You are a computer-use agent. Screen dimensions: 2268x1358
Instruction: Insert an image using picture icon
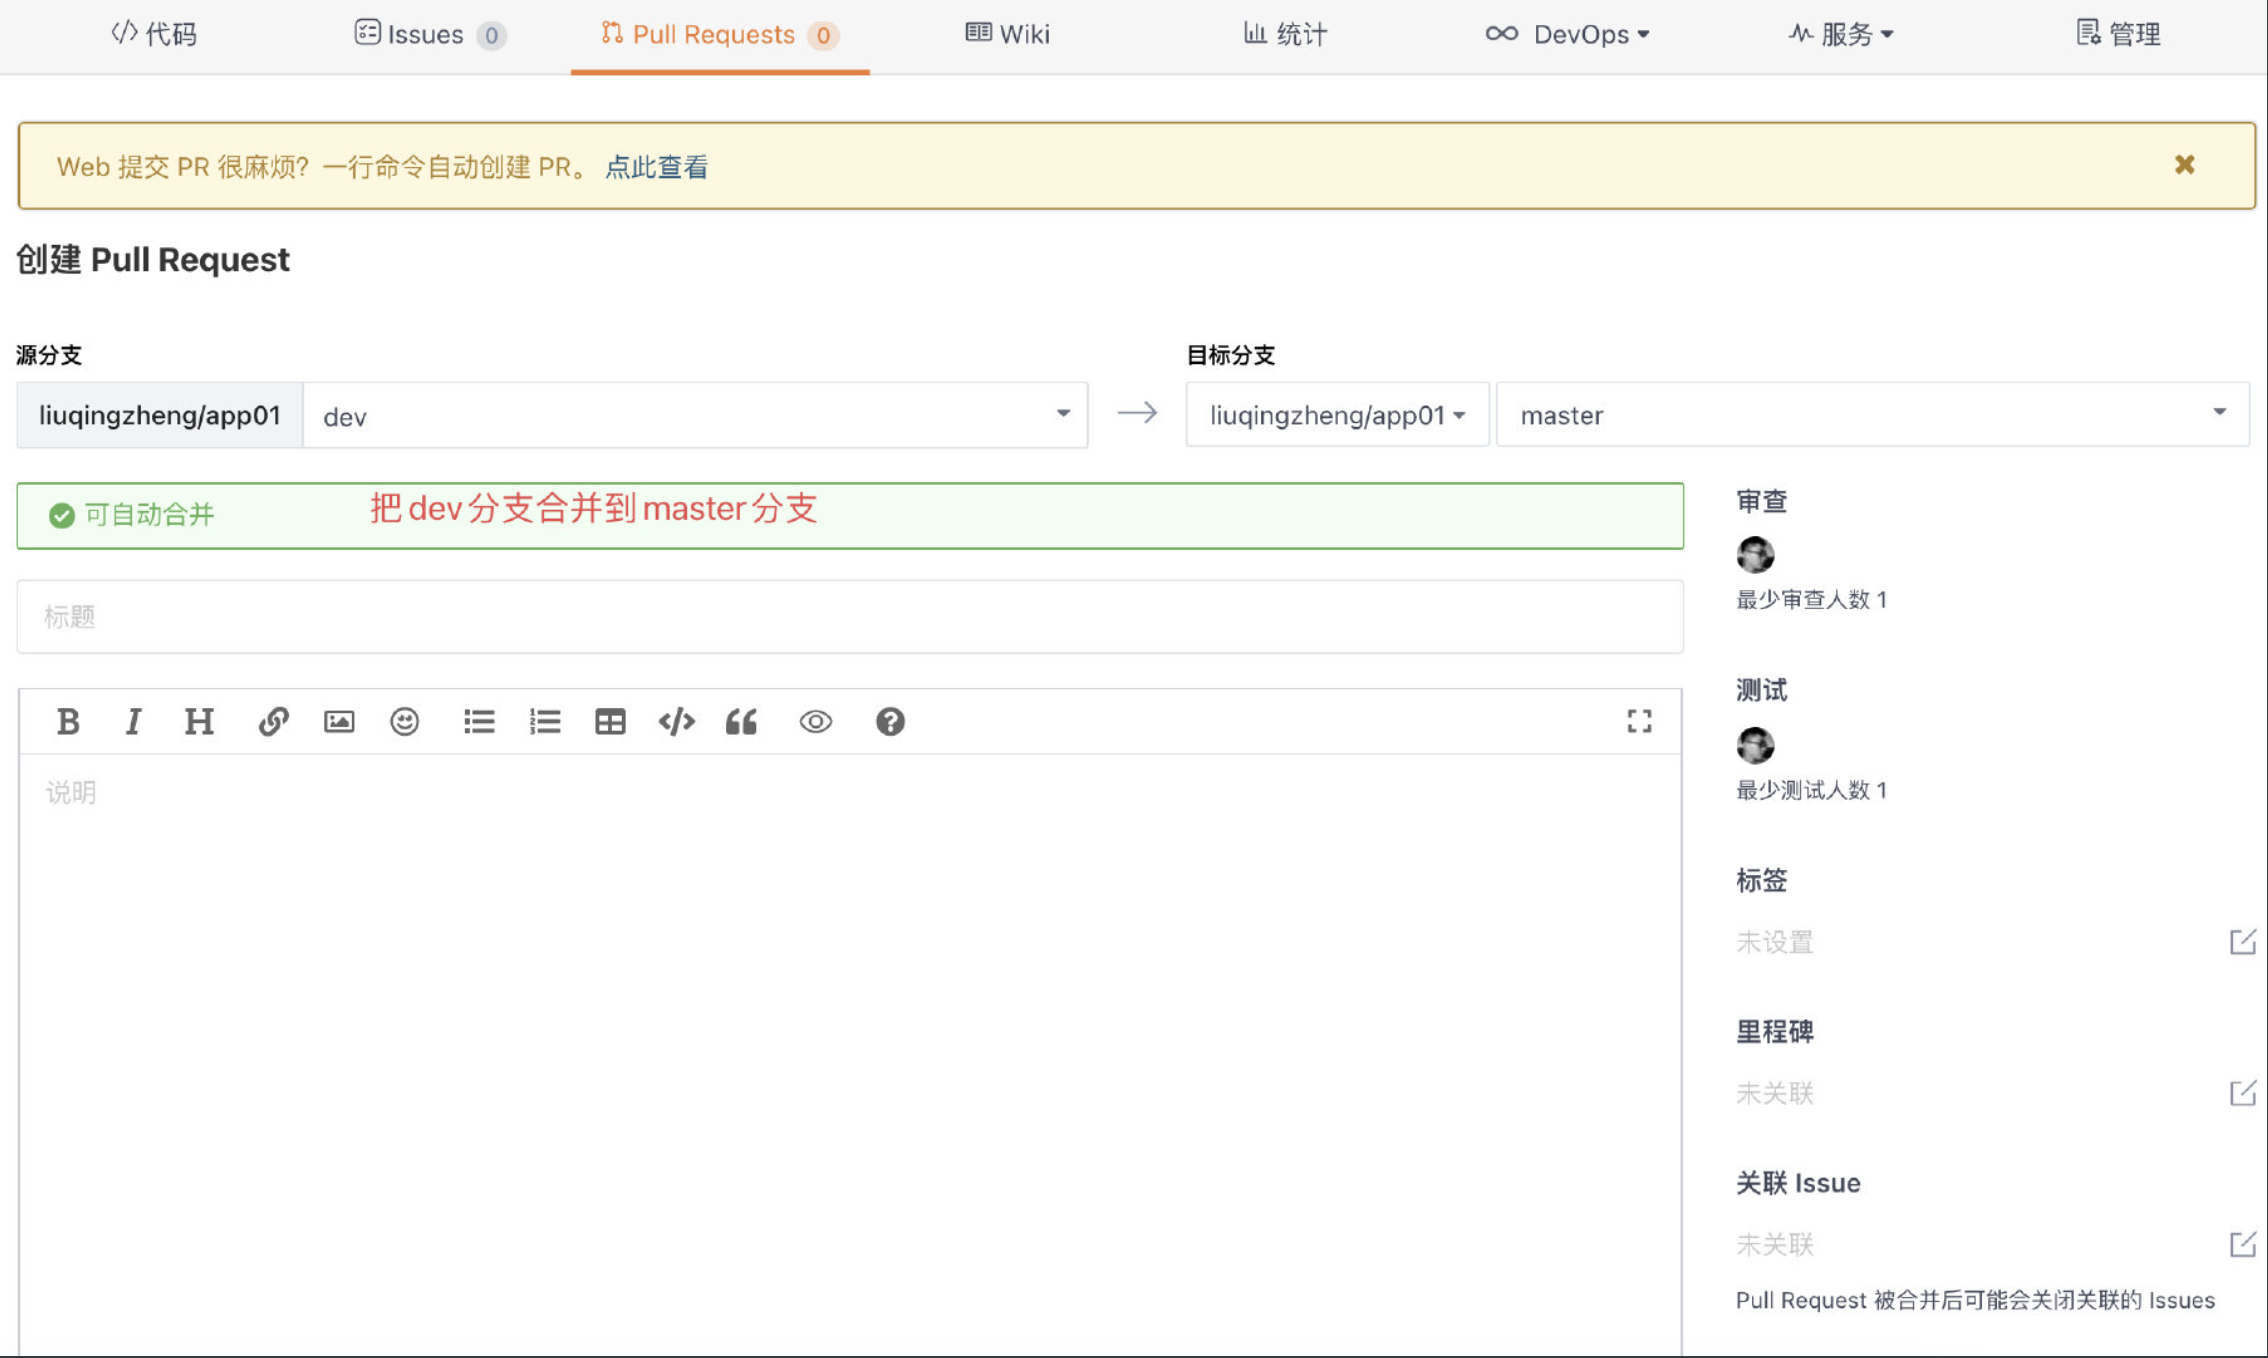coord(339,721)
